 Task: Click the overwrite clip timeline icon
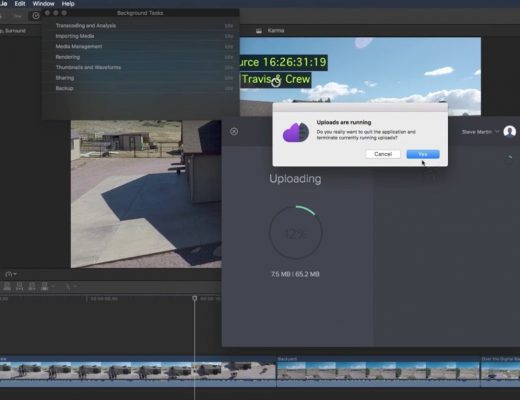point(44,286)
